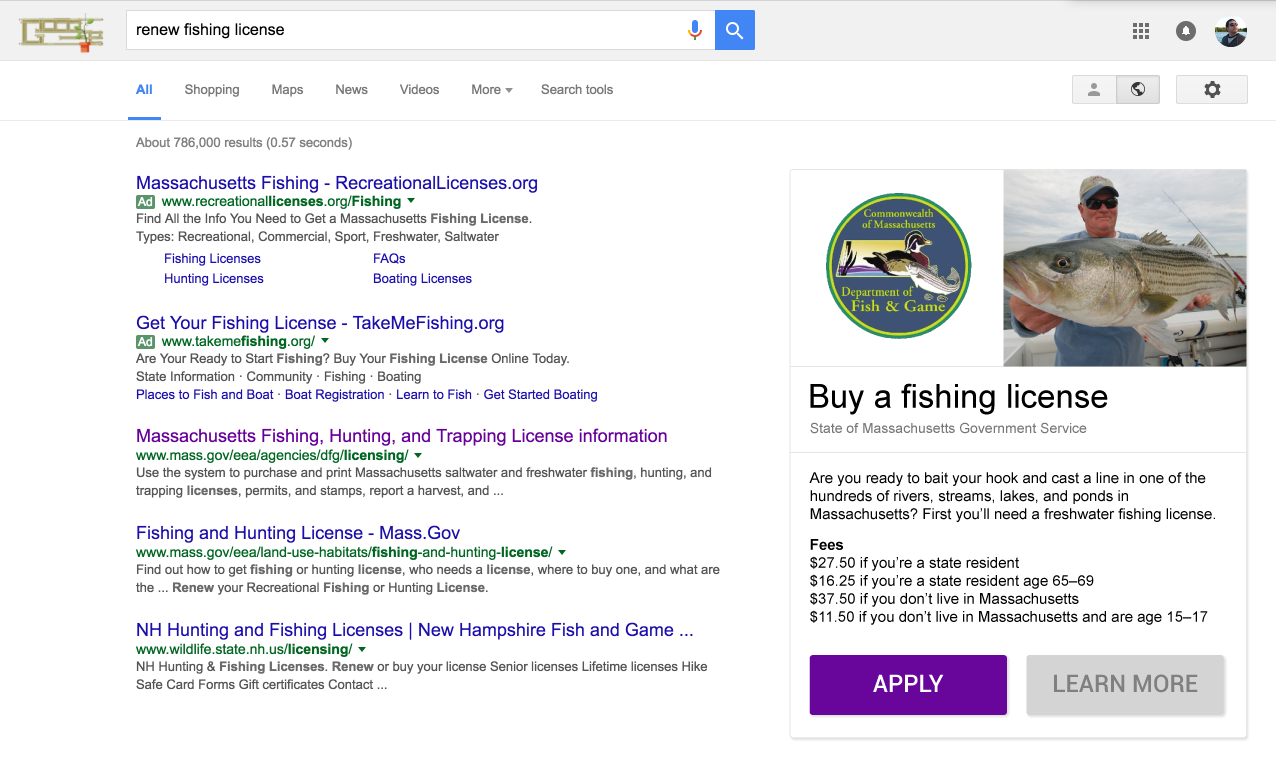Open search settings gear

1212,89
